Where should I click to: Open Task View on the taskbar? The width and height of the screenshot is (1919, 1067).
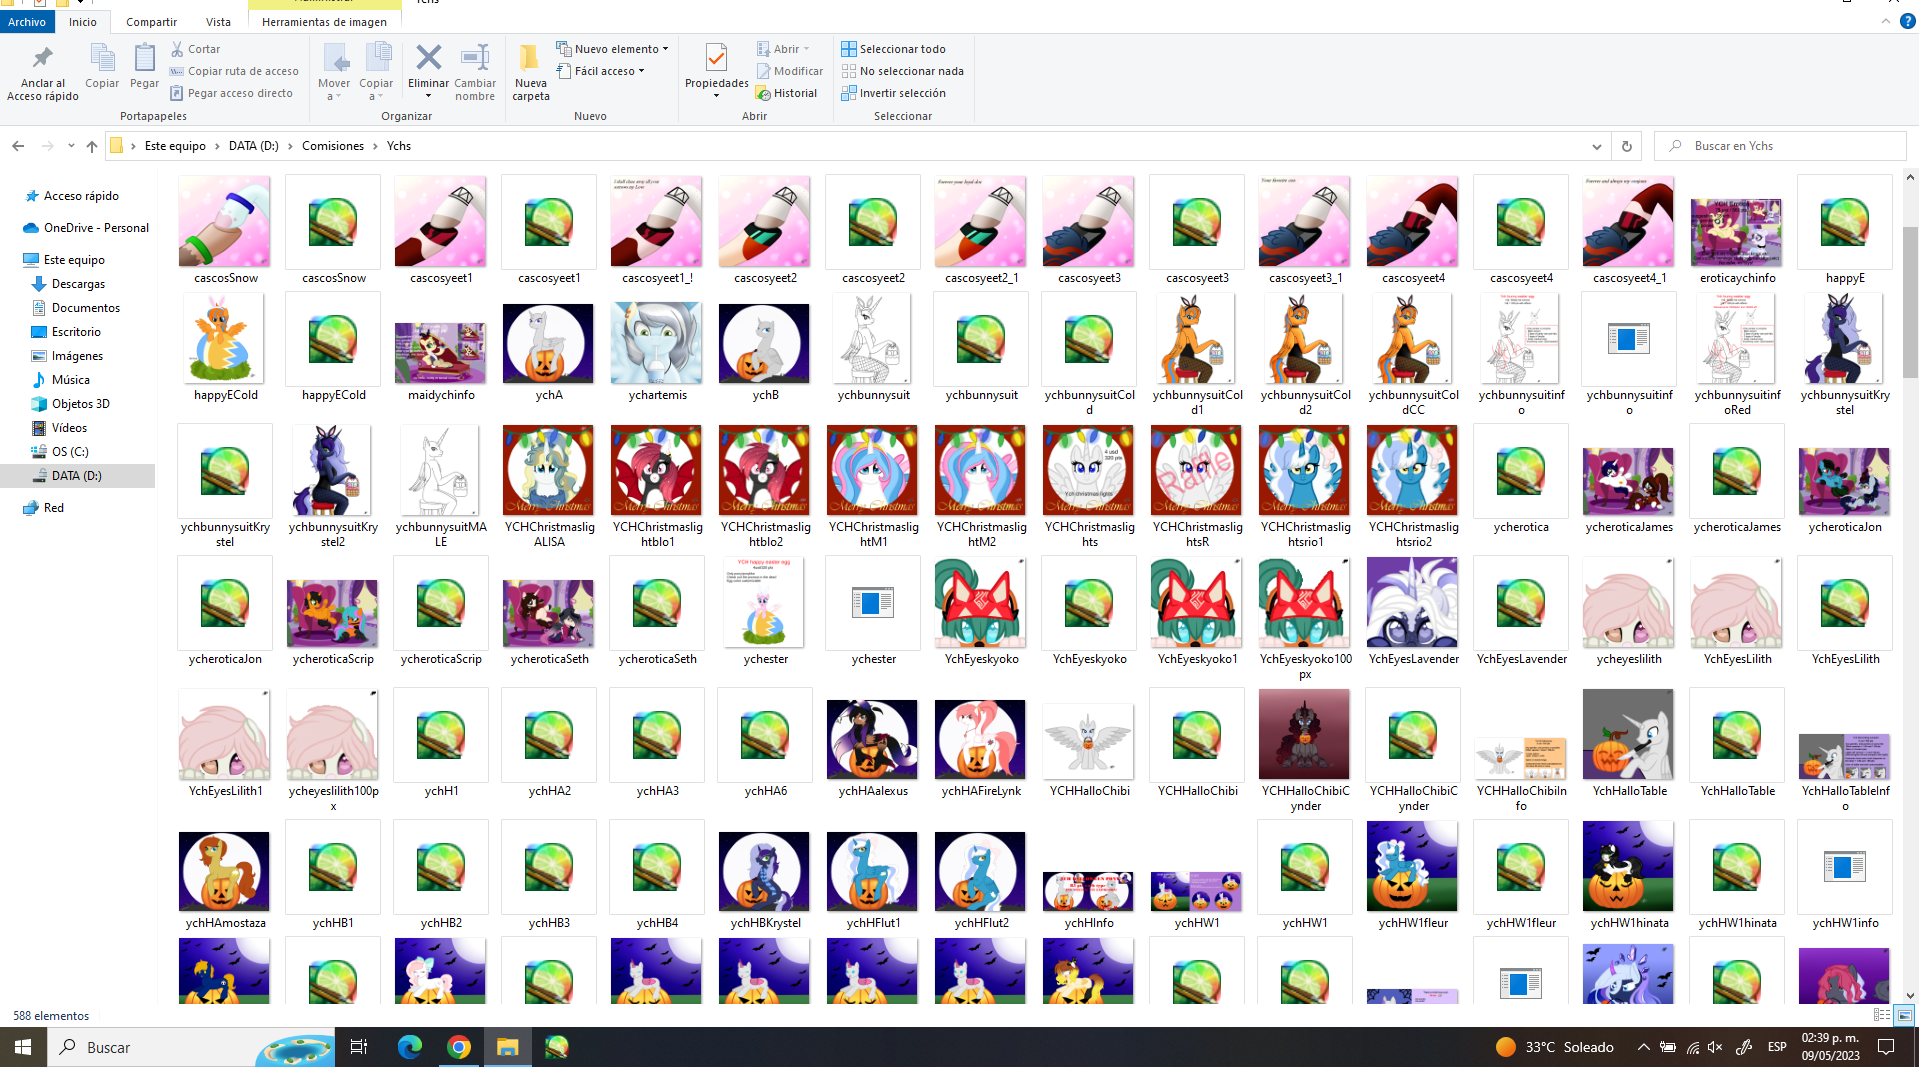click(359, 1047)
